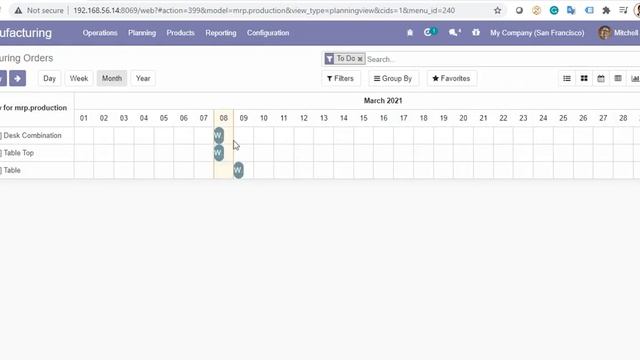Click the browser address bar URL
Image resolution: width=640 pixels, height=360 pixels.
pos(264,11)
